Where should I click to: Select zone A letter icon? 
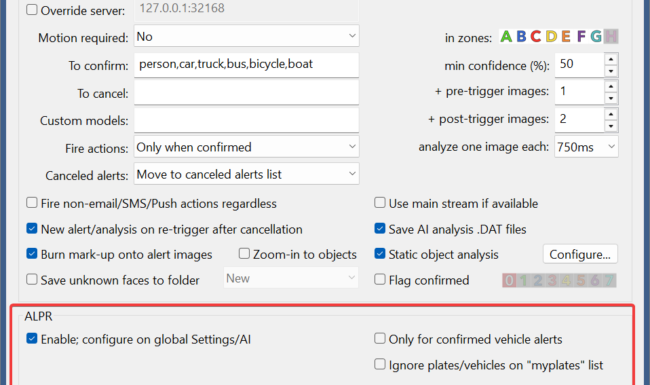506,36
